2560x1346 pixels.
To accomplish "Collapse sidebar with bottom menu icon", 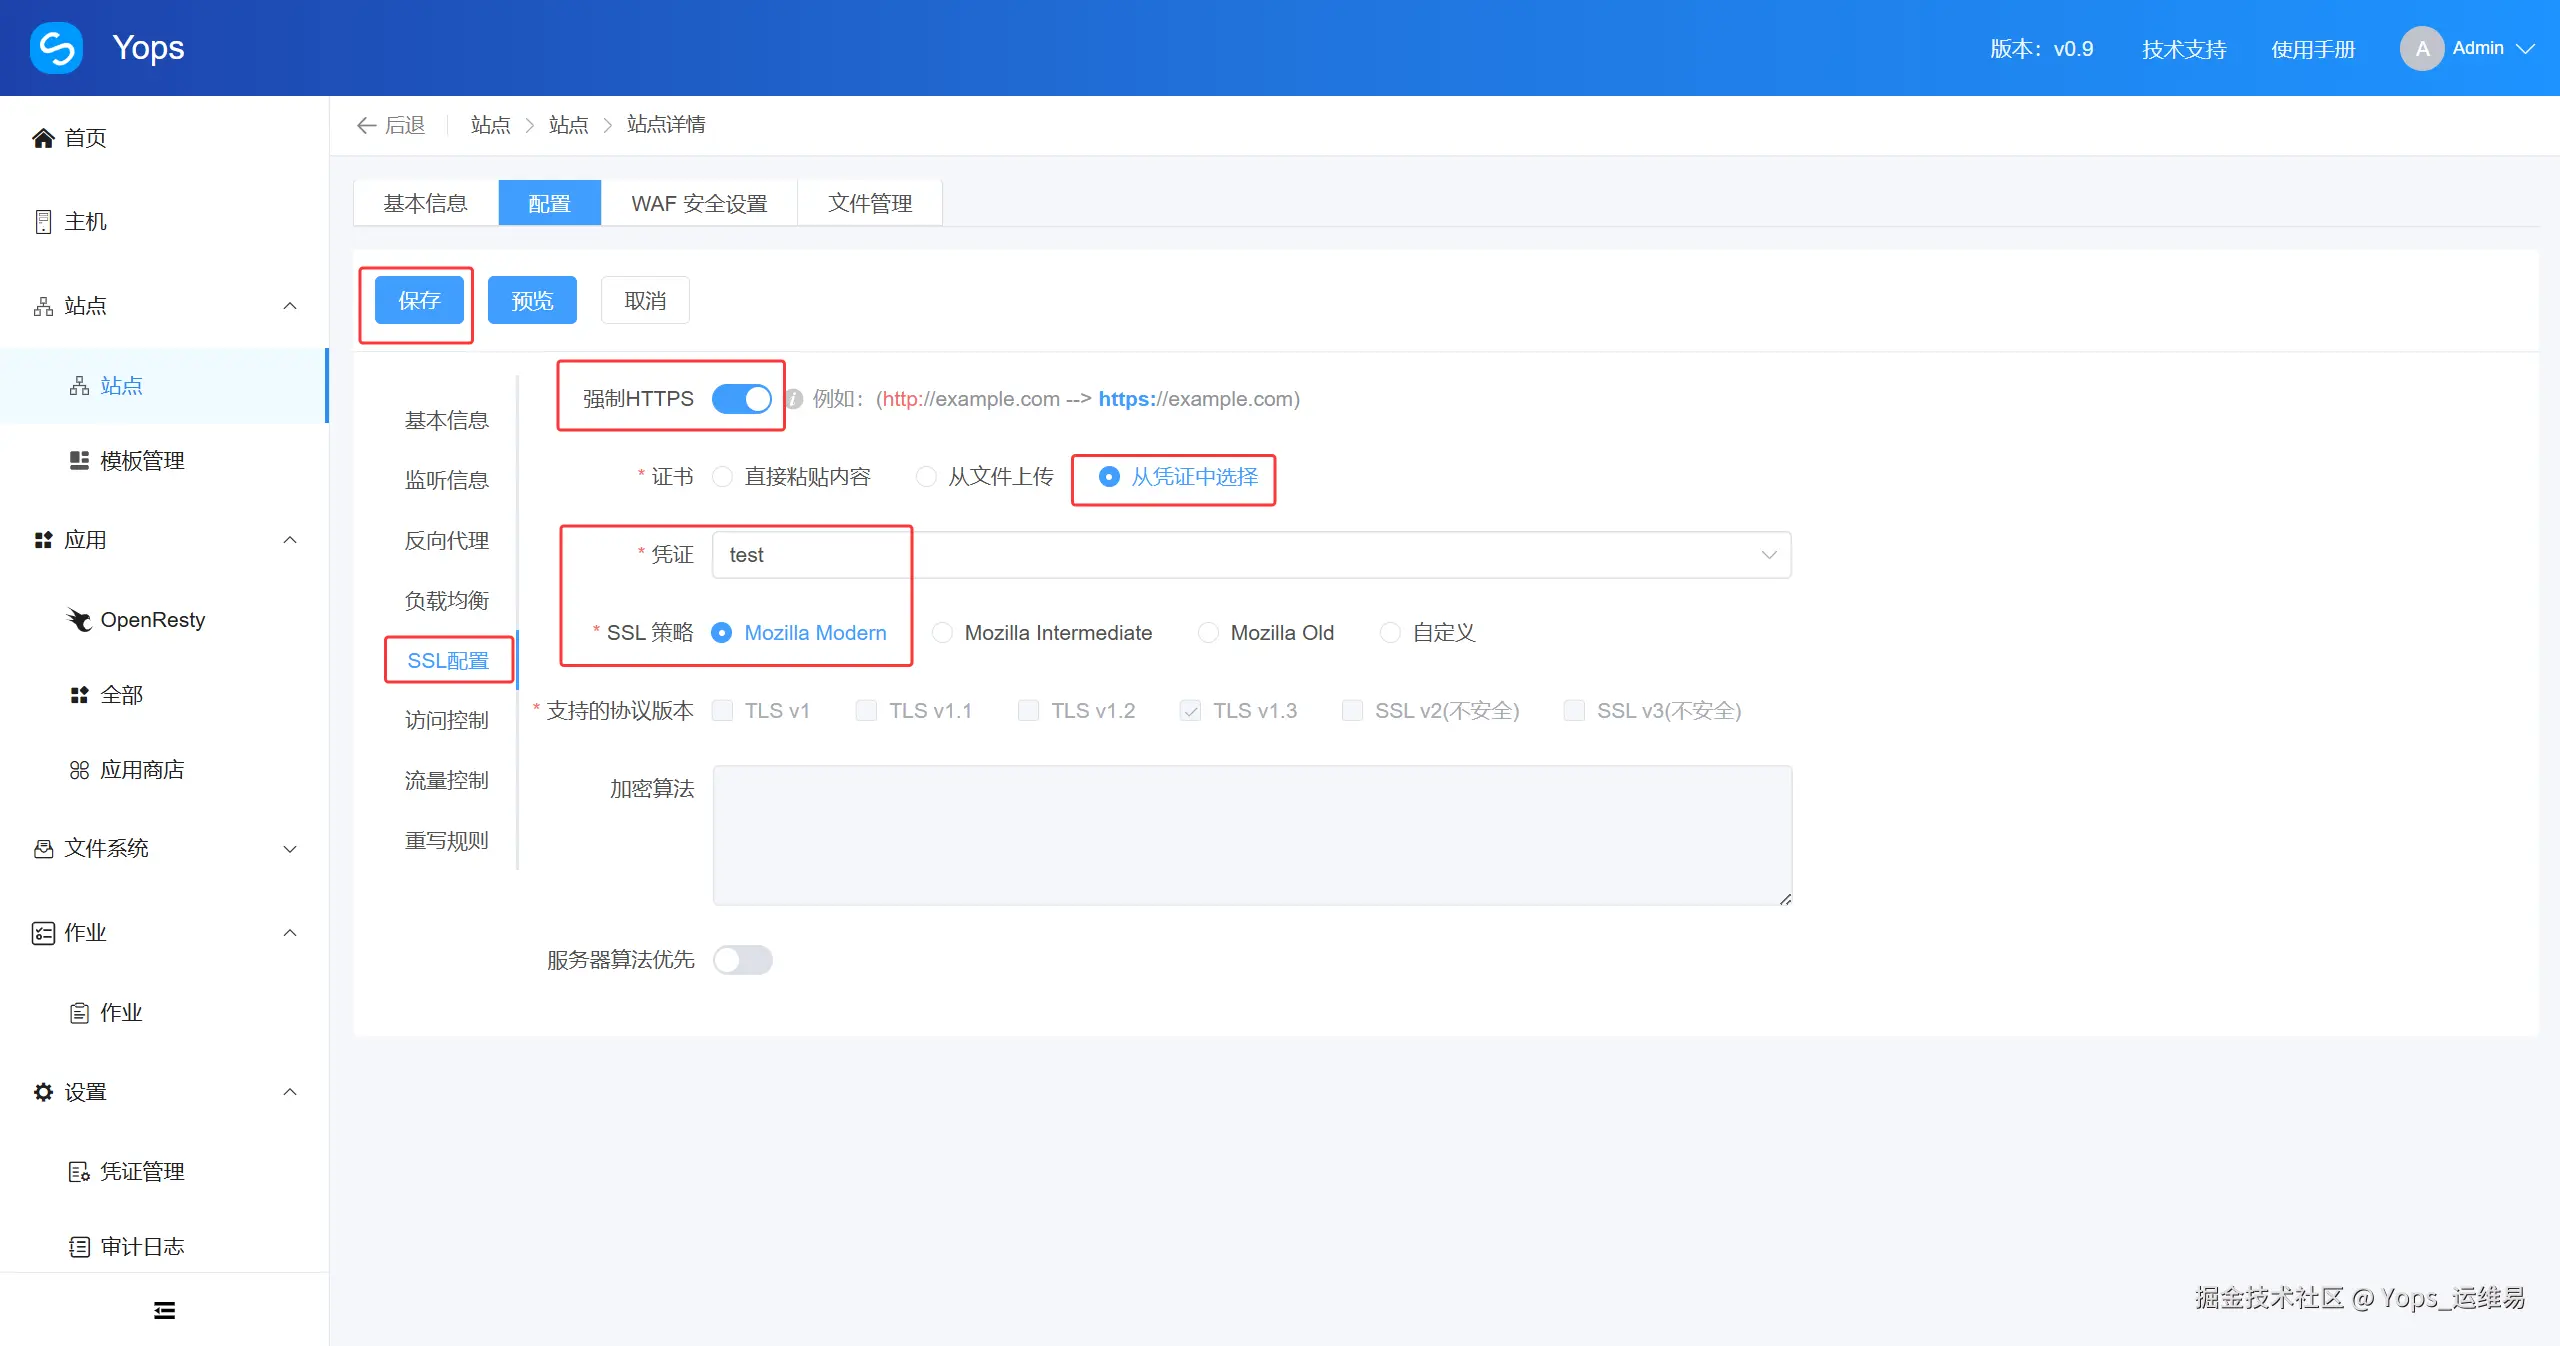I will pos(164,1310).
